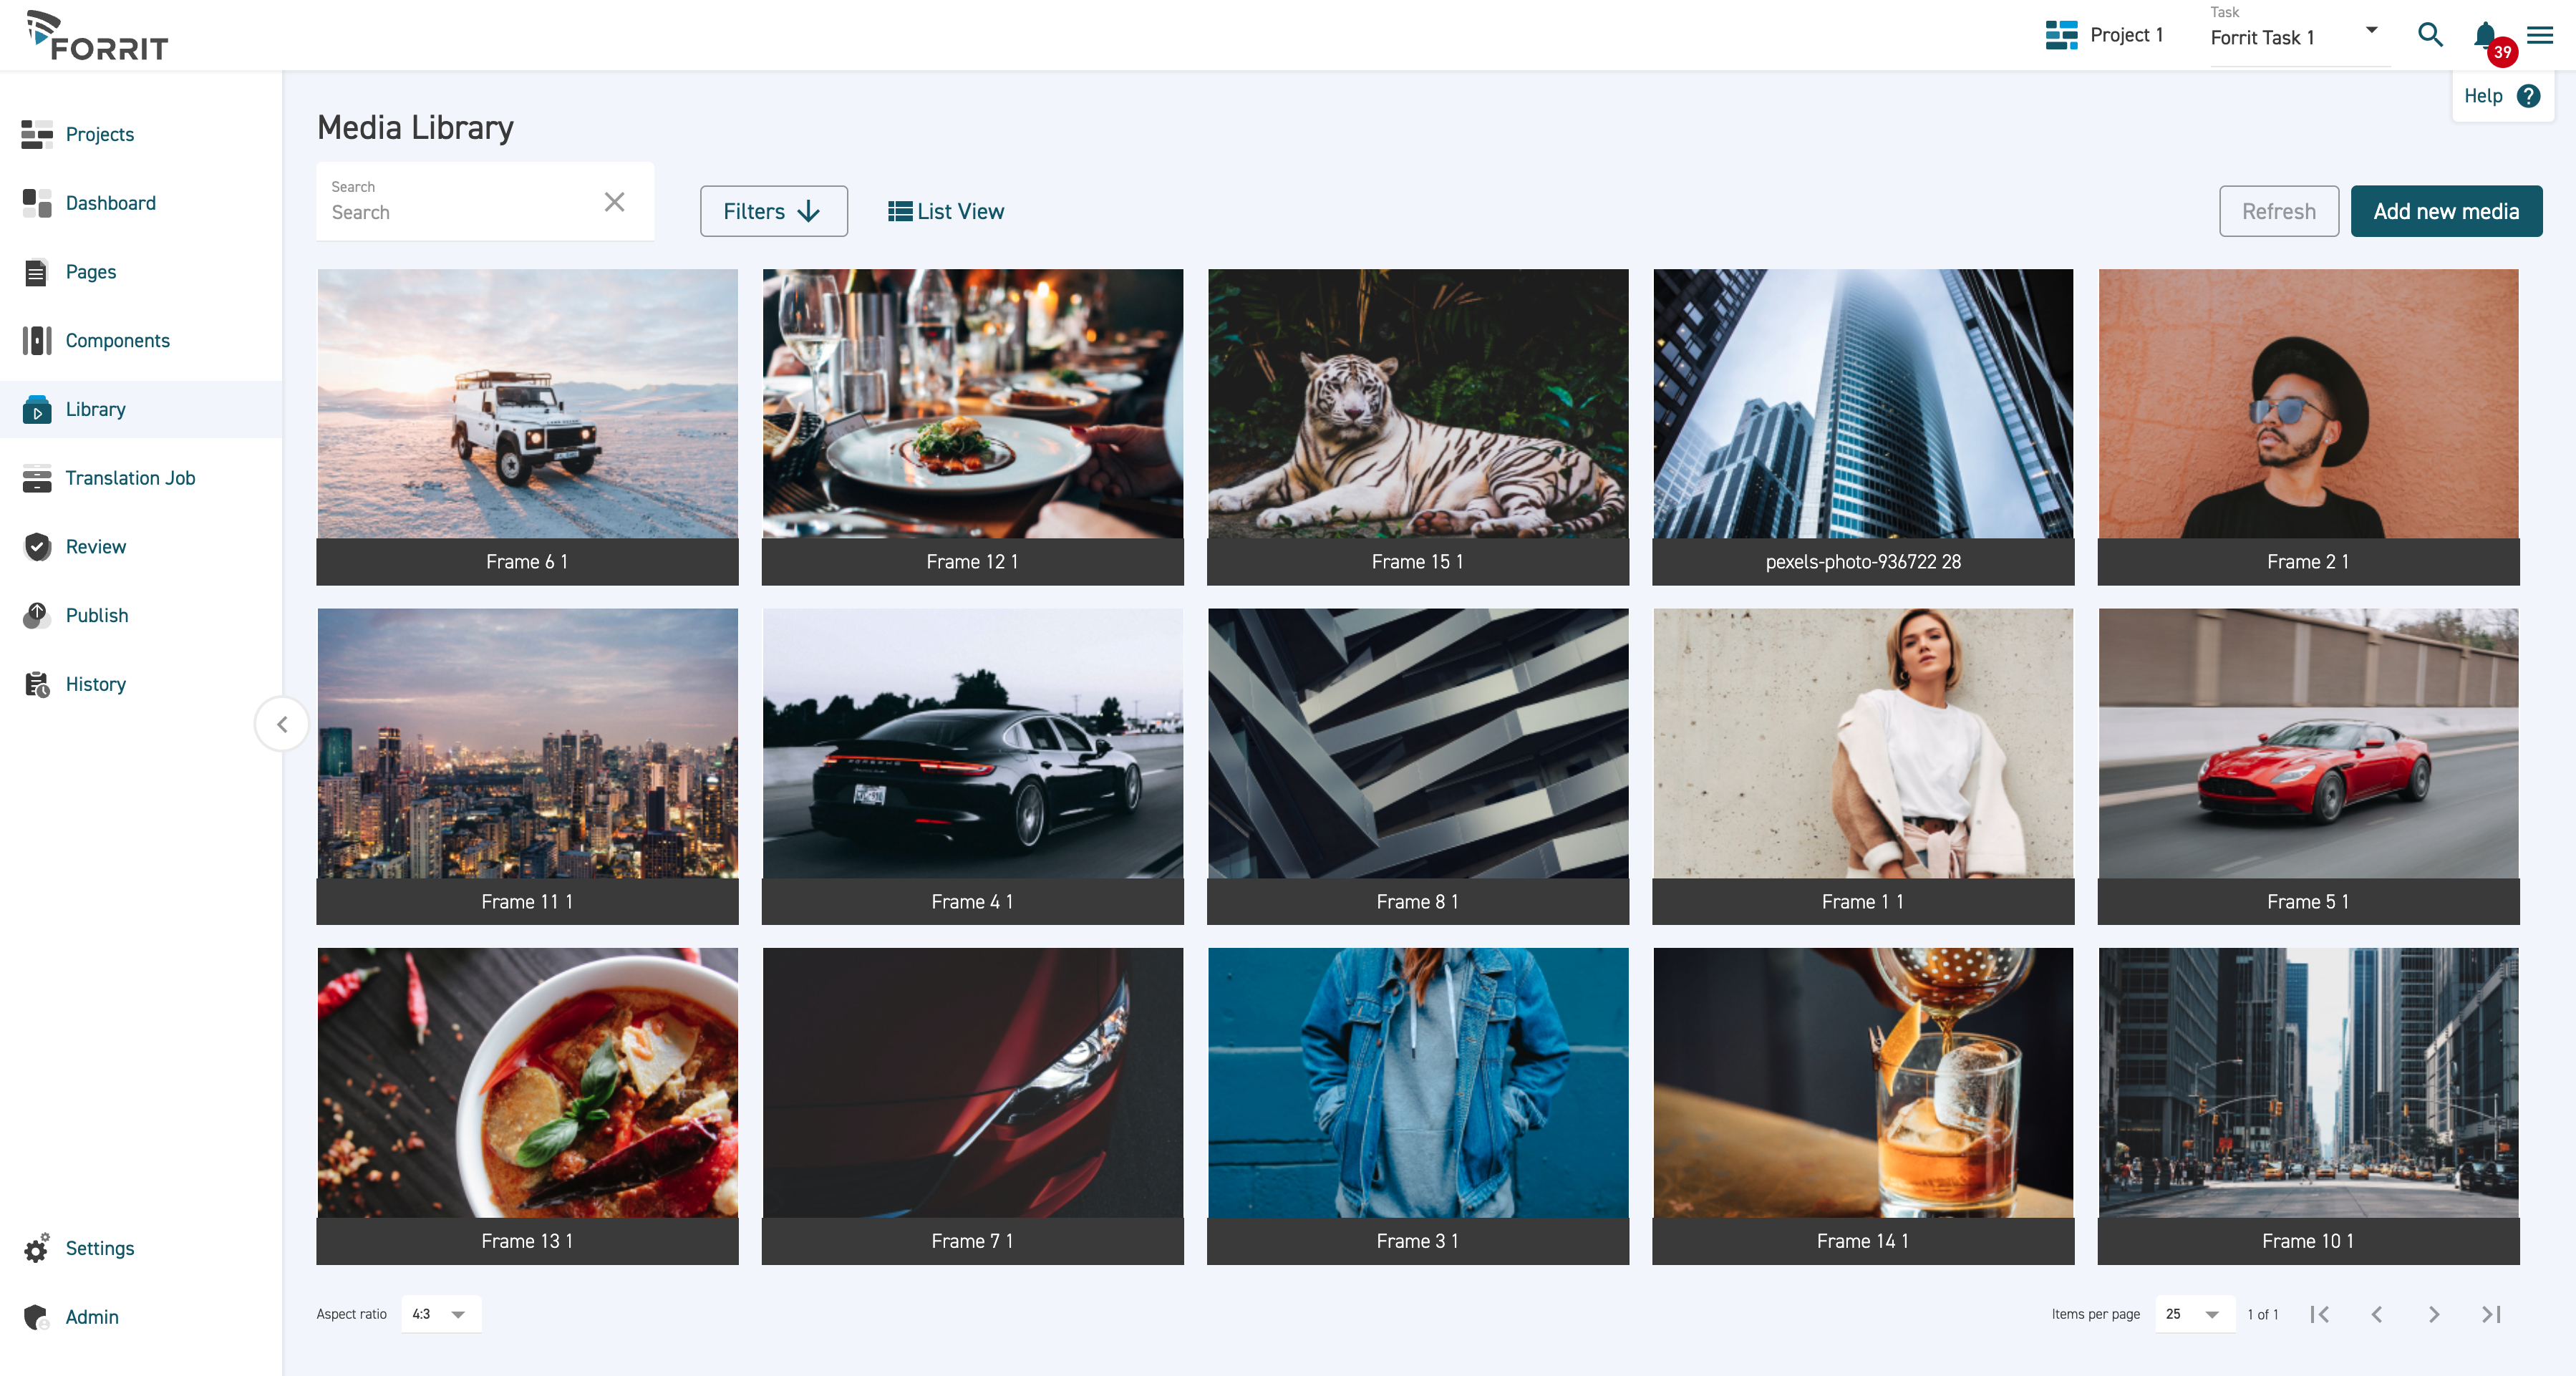Click the Admin label in sidebar
Viewport: 2576px width, 1376px height.
pyautogui.click(x=92, y=1317)
